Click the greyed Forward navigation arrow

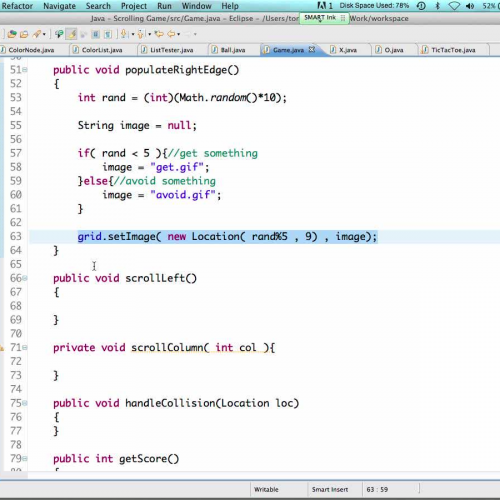point(188,34)
